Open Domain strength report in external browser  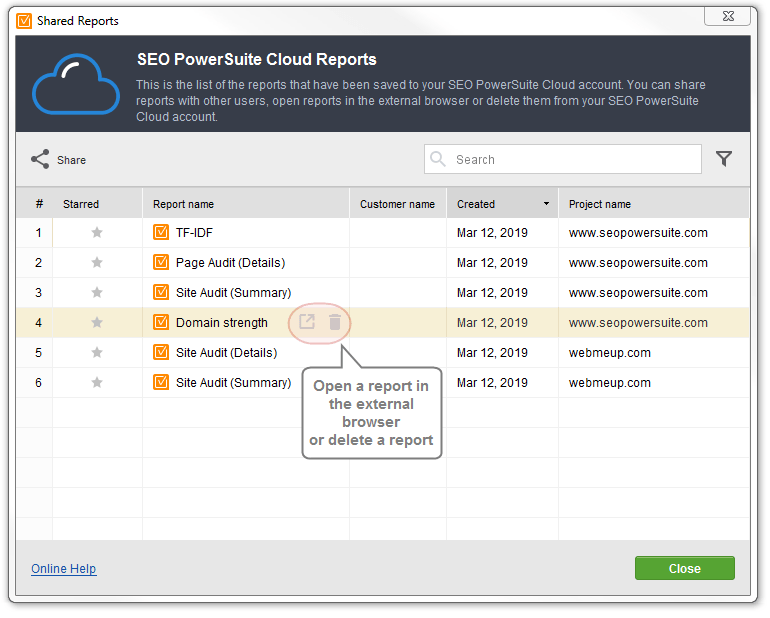[308, 324]
